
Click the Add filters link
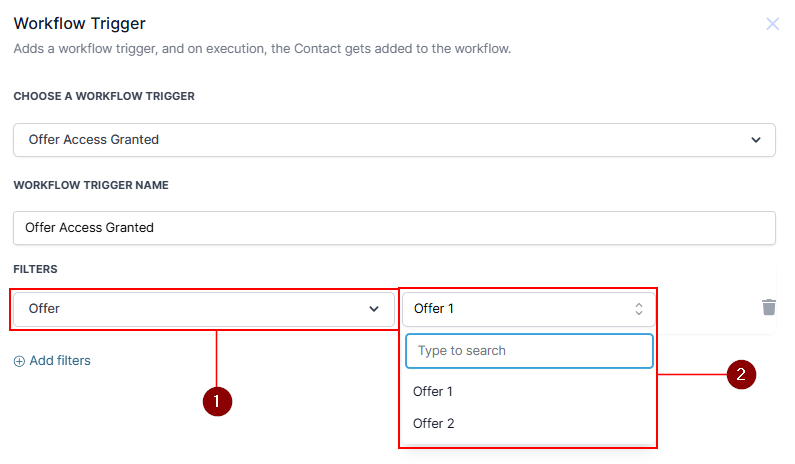(60, 361)
